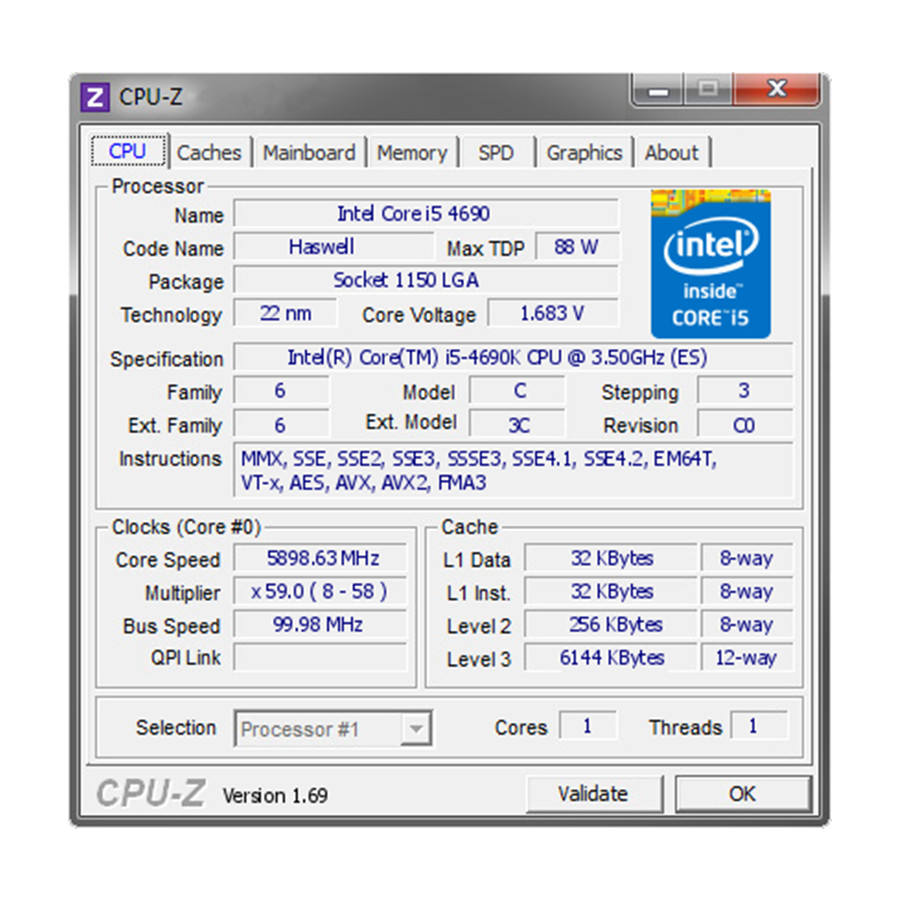
Task: Click the Level 3 size '6144 KBytes'
Action: tap(611, 657)
